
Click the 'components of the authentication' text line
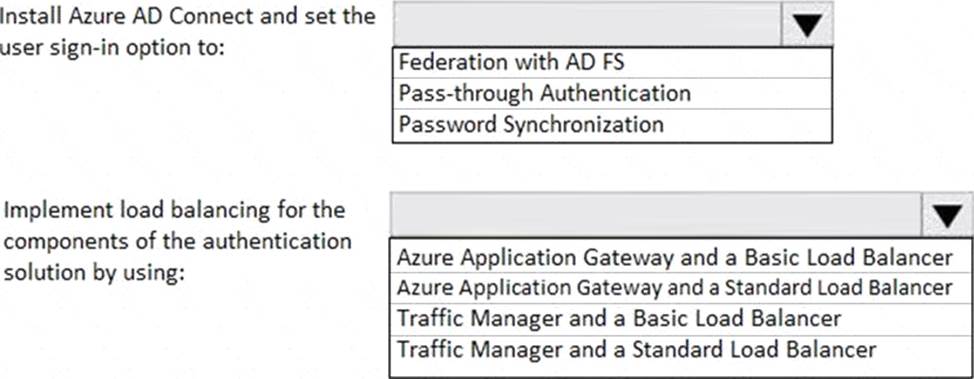pos(178,241)
